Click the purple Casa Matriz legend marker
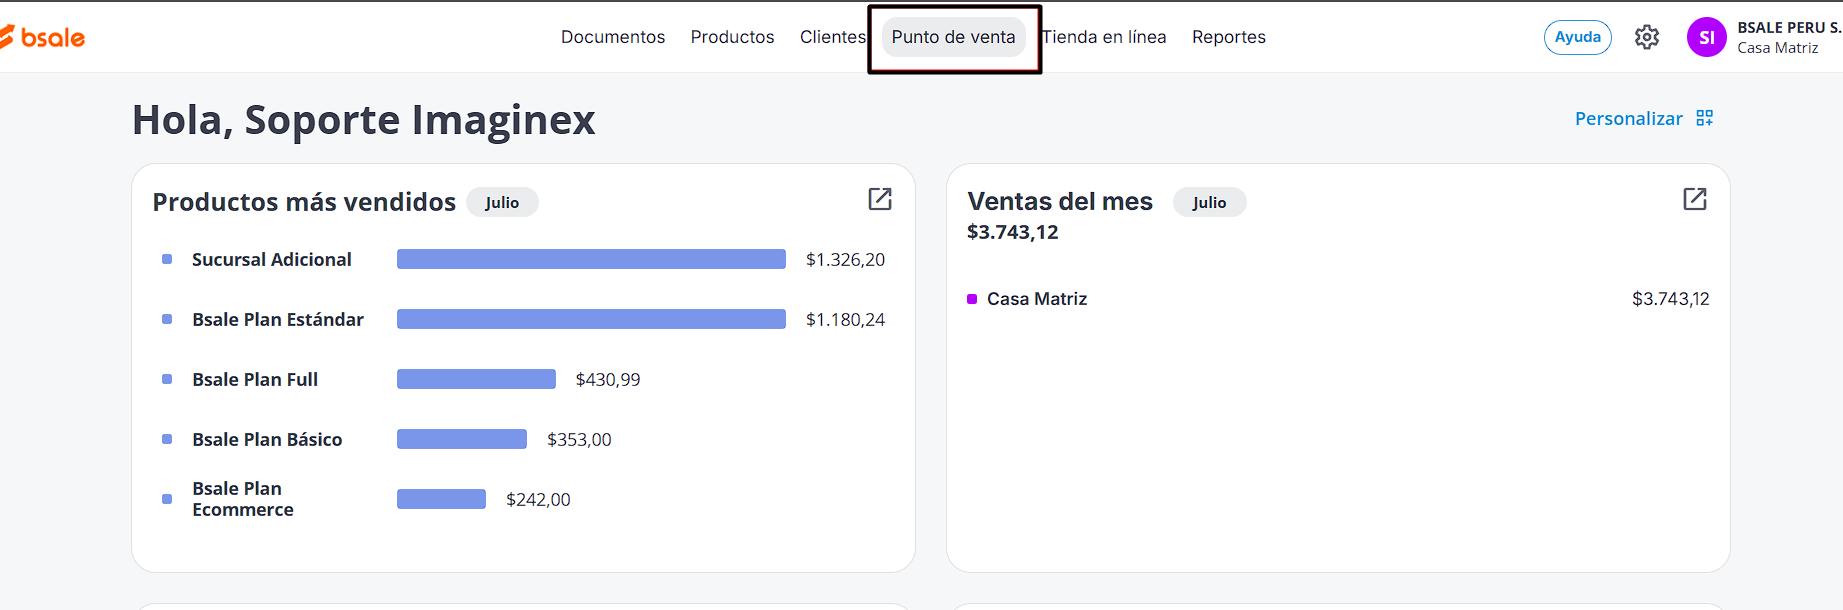1843x610 pixels. pyautogui.click(x=972, y=299)
